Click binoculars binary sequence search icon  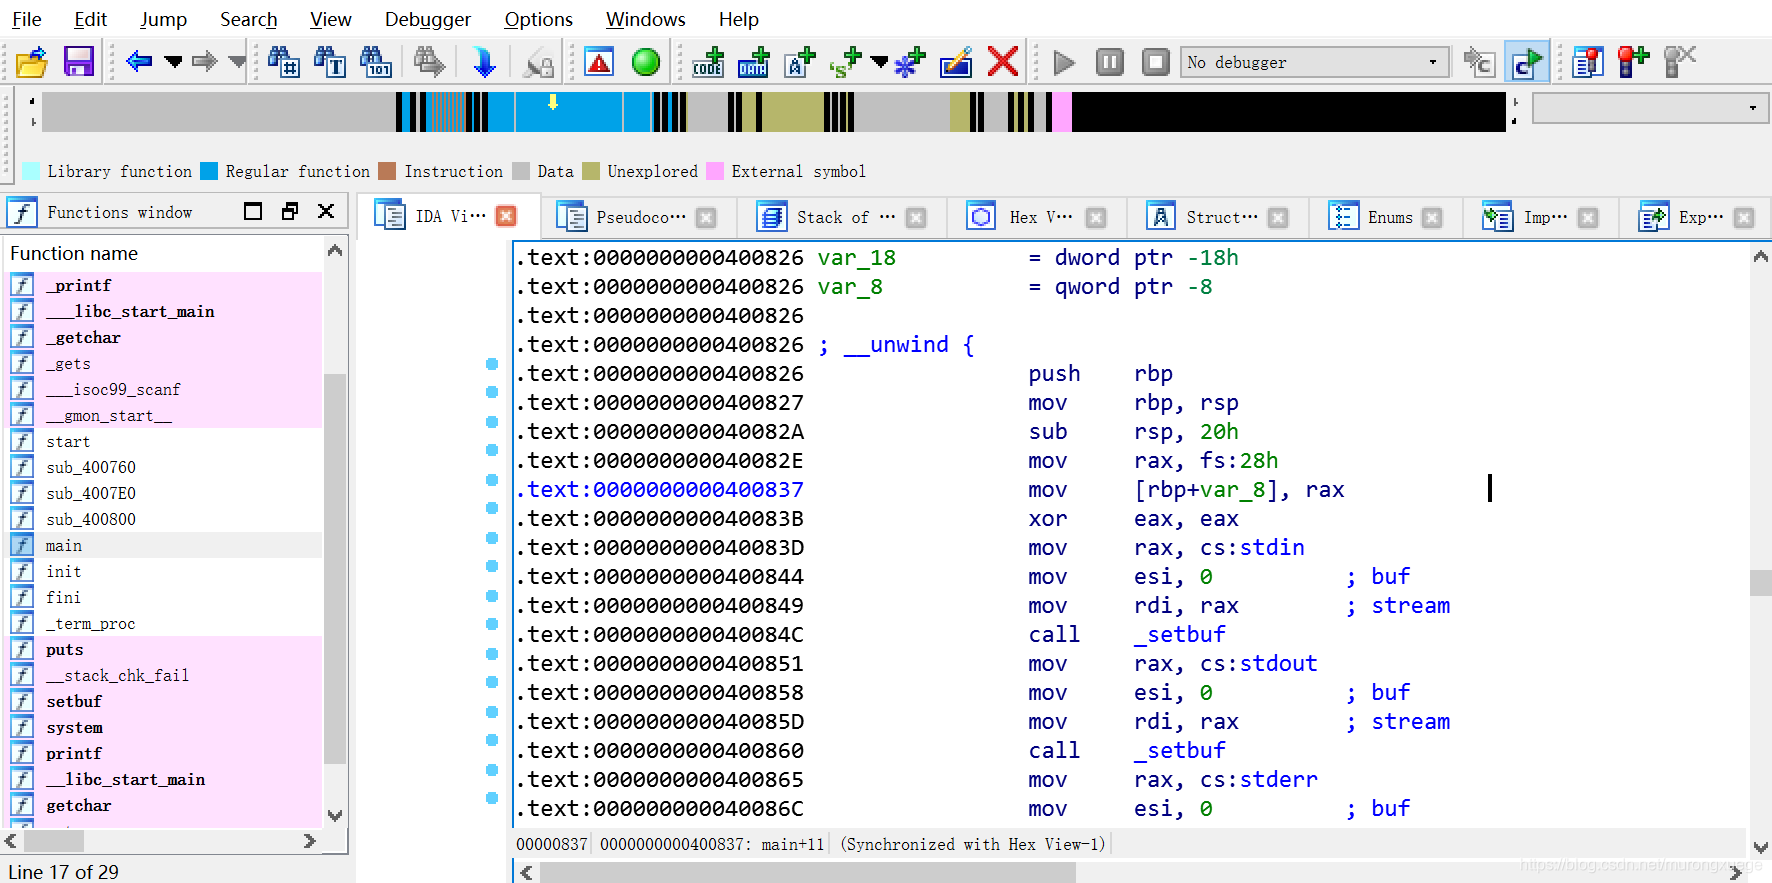pos(376,62)
